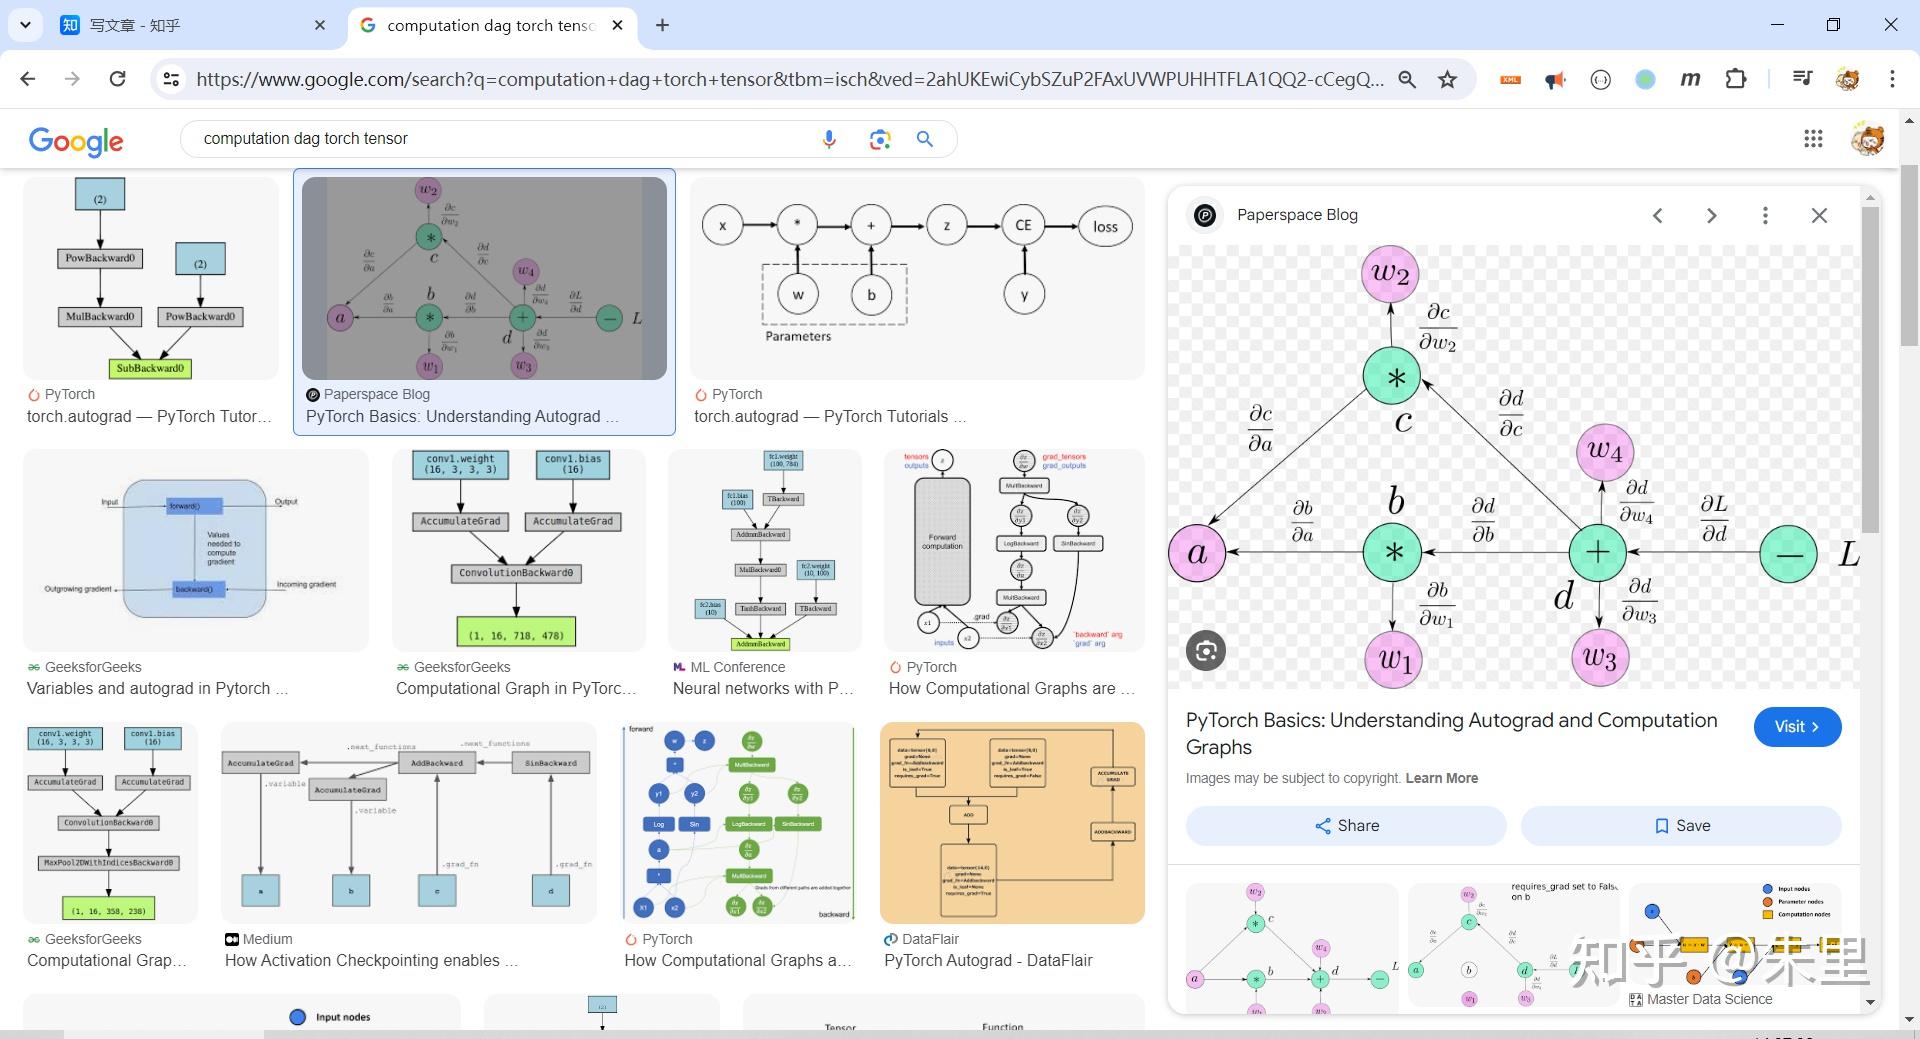Image resolution: width=1920 pixels, height=1039 pixels.
Task: Click the large preview graph image
Action: (x=1514, y=467)
